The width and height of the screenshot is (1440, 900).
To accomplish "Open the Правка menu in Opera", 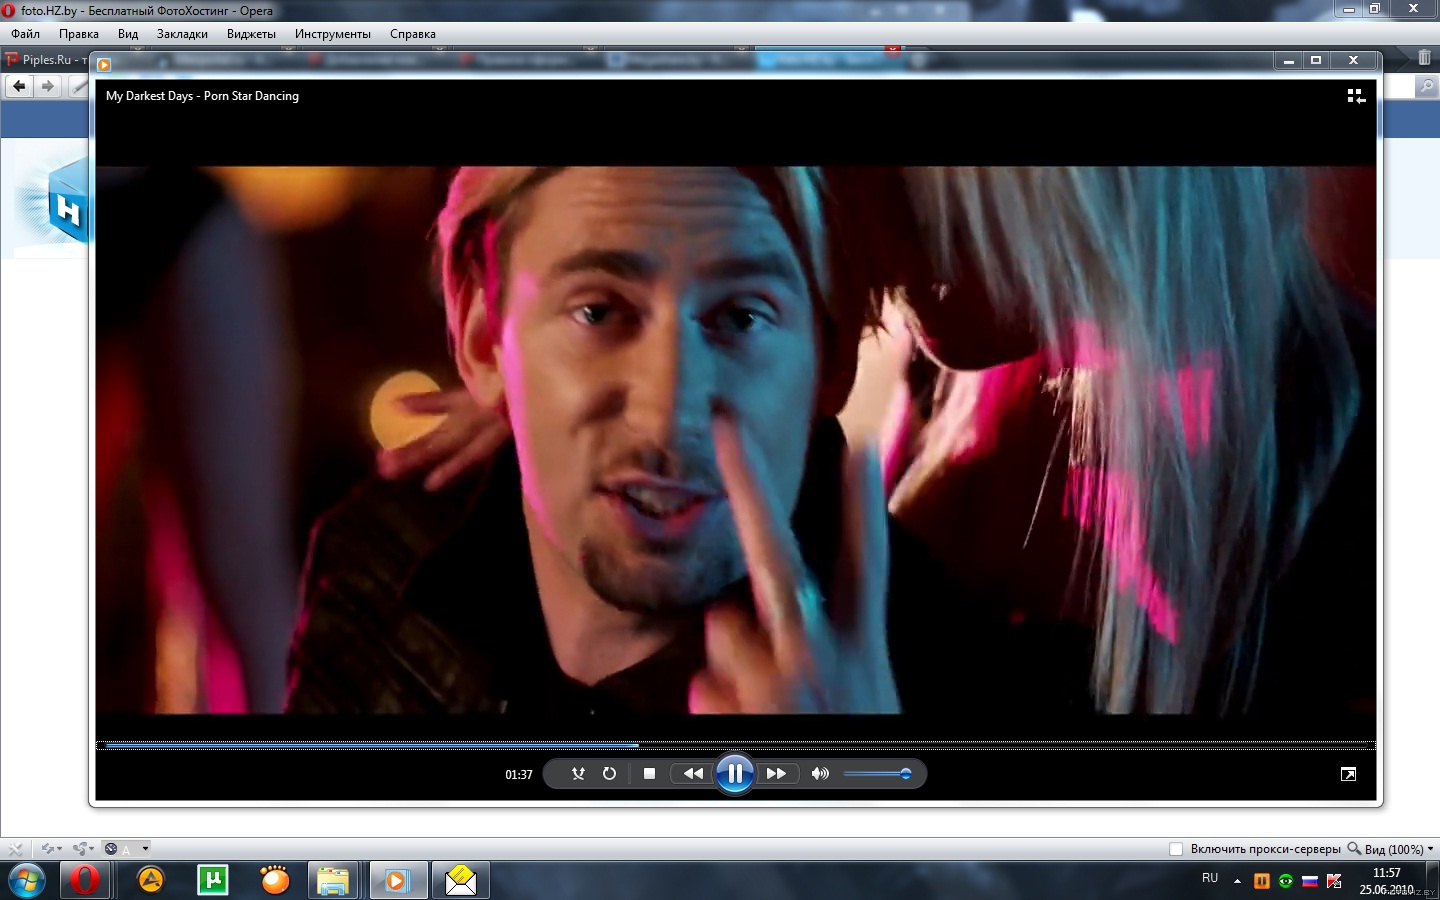I will coord(79,34).
